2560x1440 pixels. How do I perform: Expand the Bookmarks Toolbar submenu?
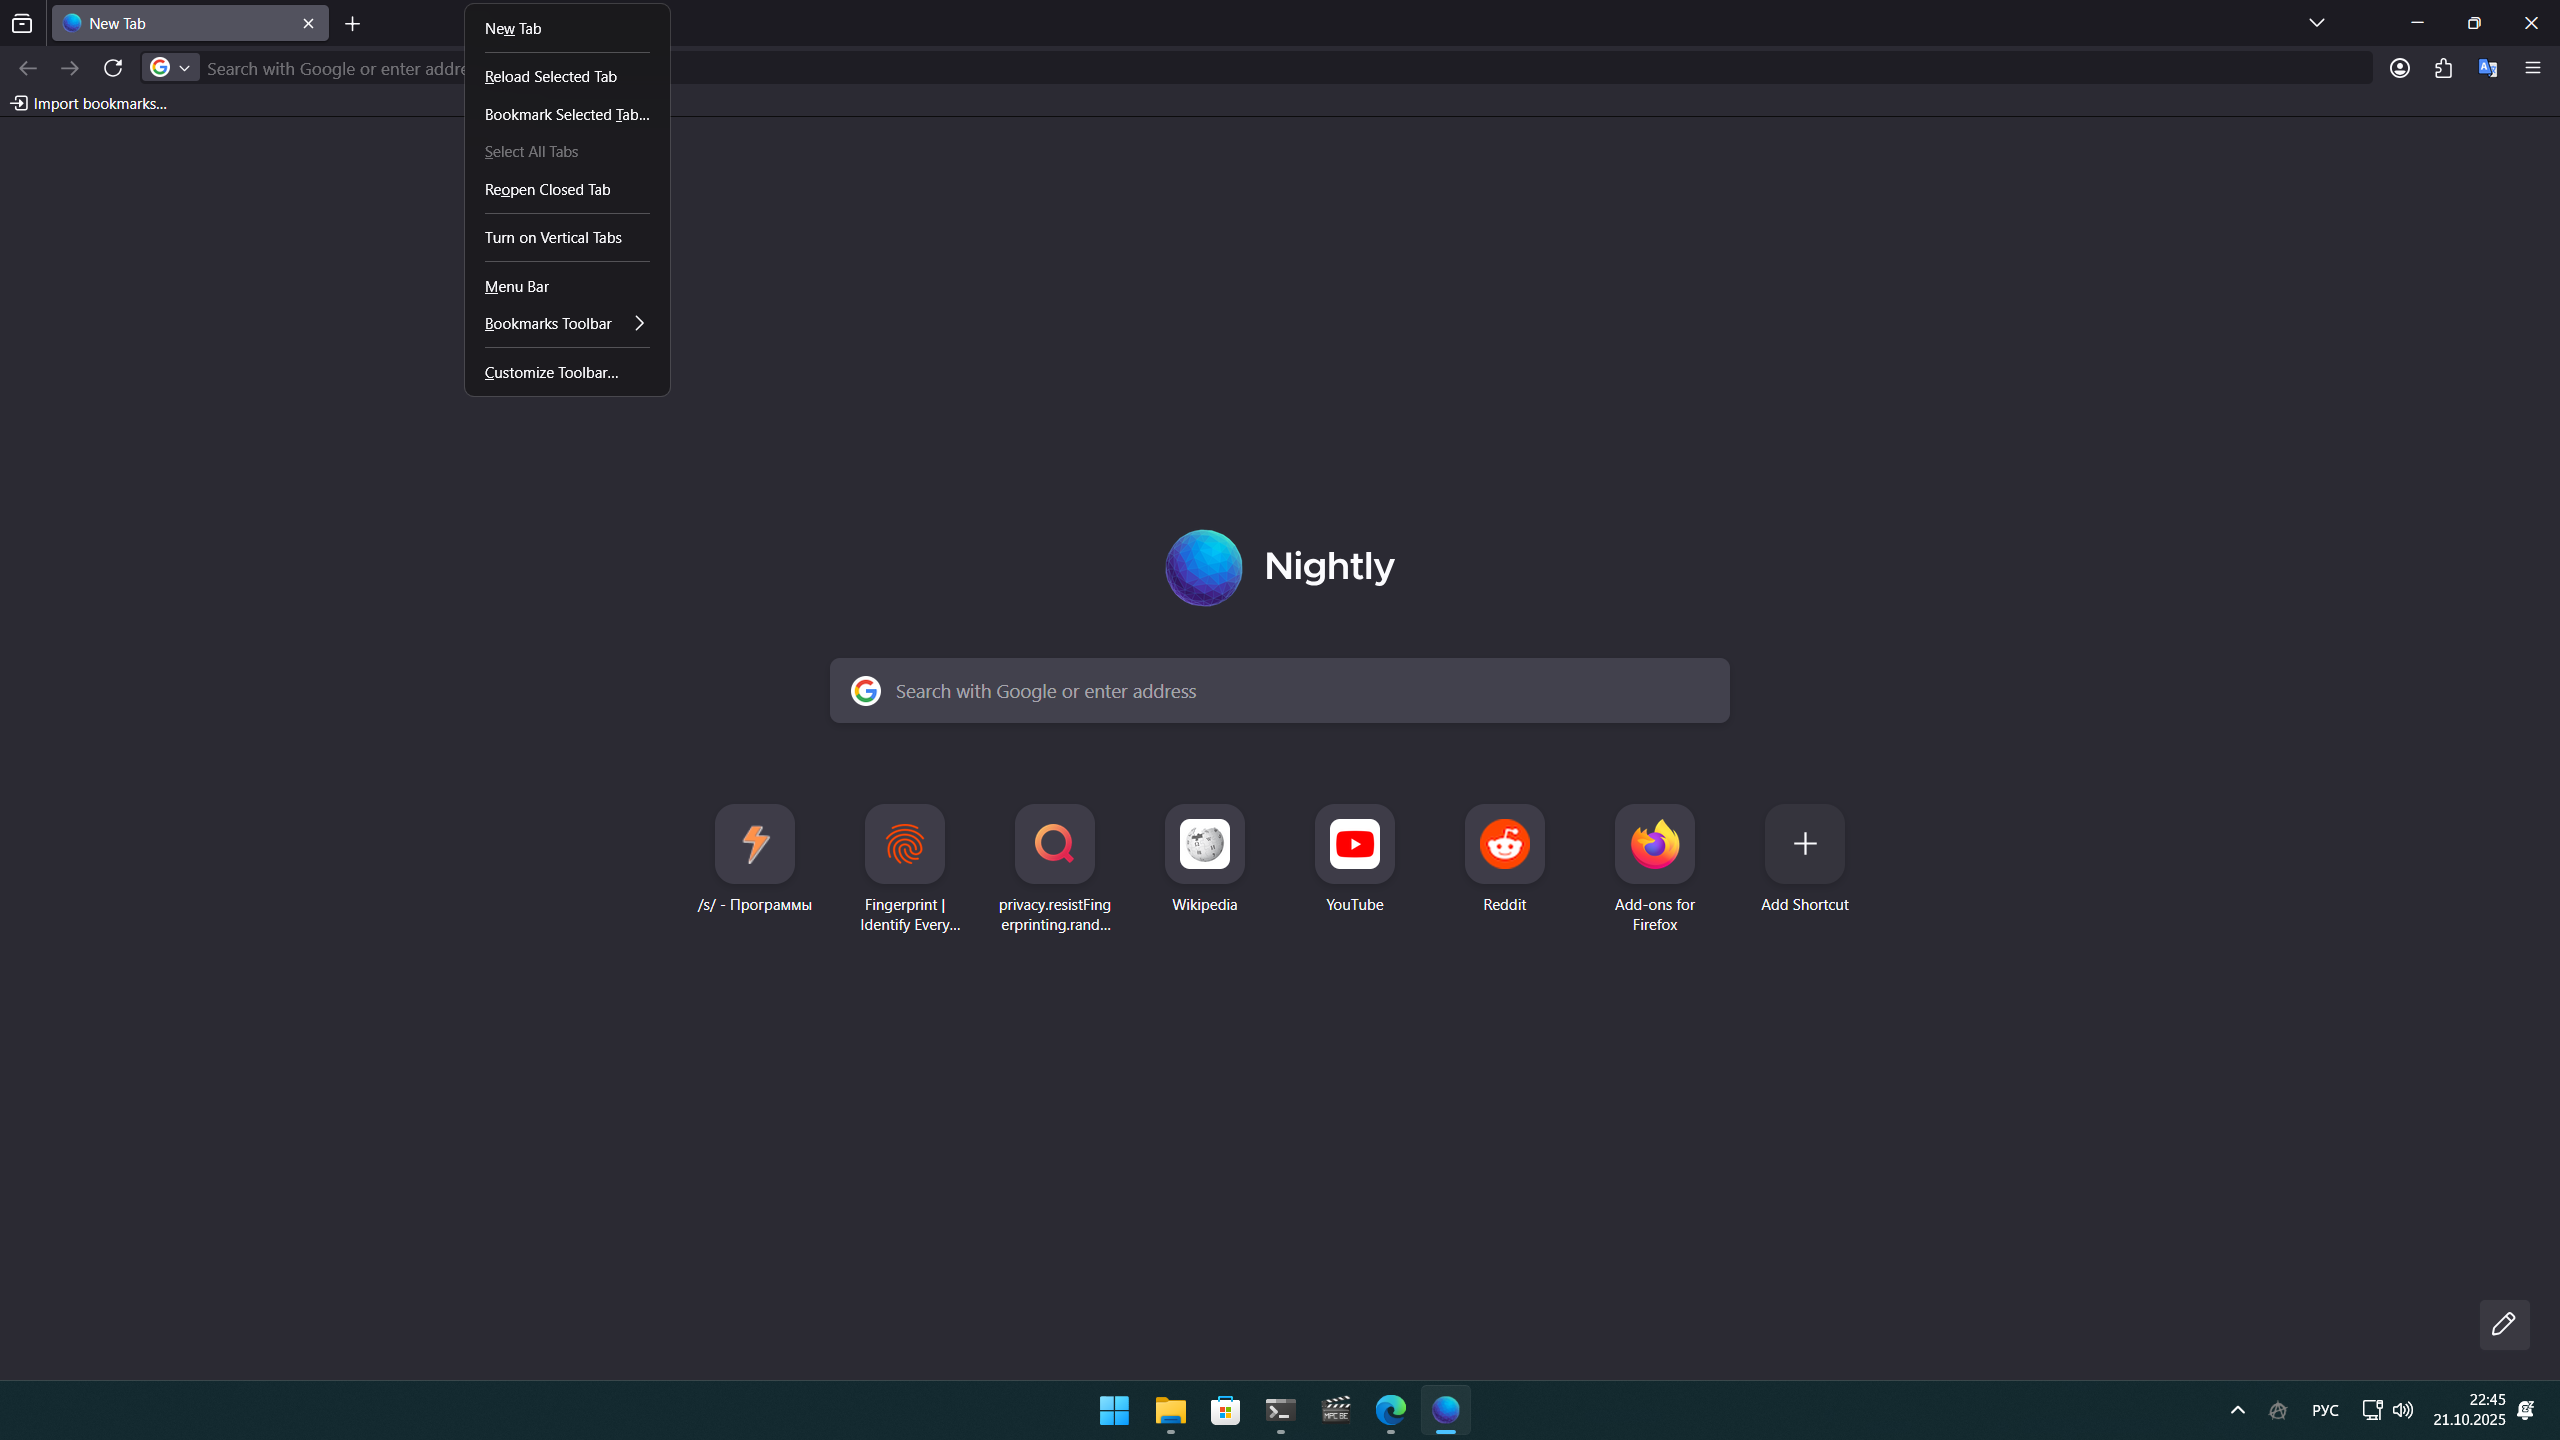(x=565, y=324)
